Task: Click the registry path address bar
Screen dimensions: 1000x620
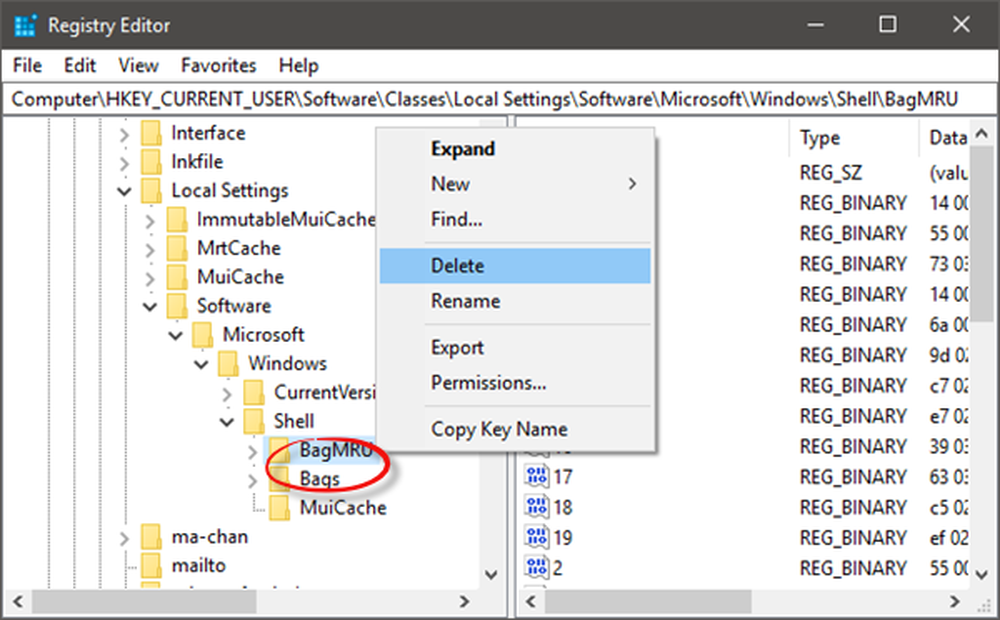Action: pyautogui.click(x=500, y=100)
